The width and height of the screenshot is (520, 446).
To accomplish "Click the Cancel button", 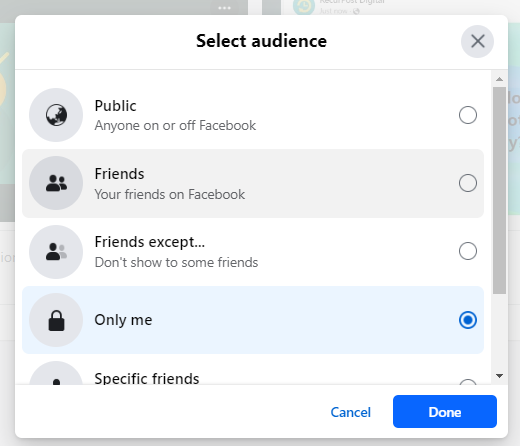I will pyautogui.click(x=350, y=412).
